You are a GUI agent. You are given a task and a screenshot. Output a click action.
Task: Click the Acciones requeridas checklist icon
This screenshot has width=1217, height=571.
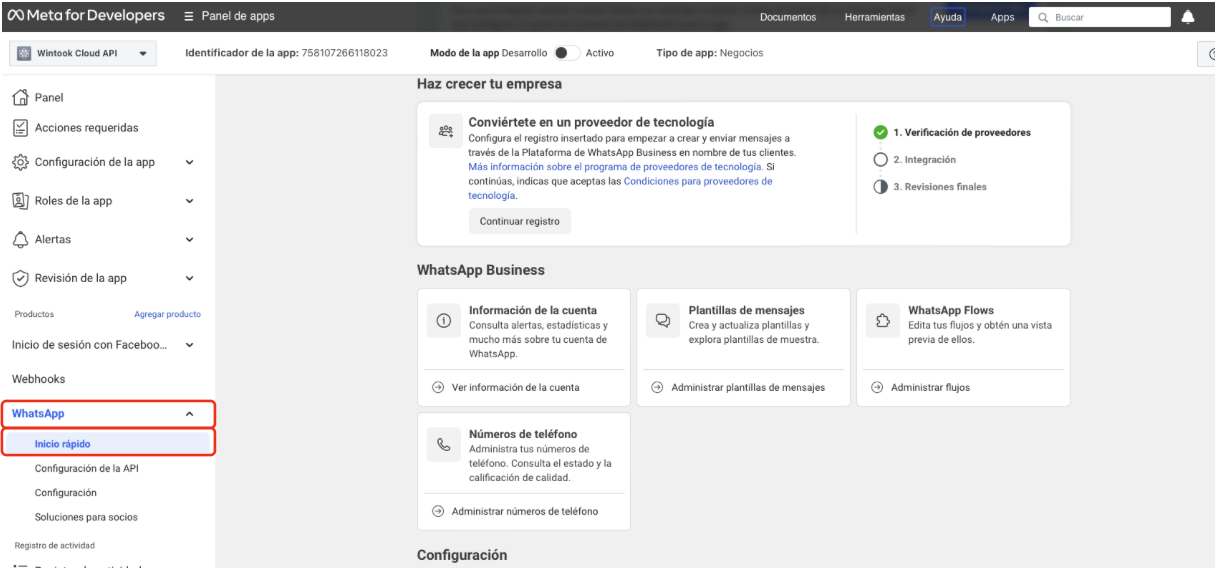19,128
